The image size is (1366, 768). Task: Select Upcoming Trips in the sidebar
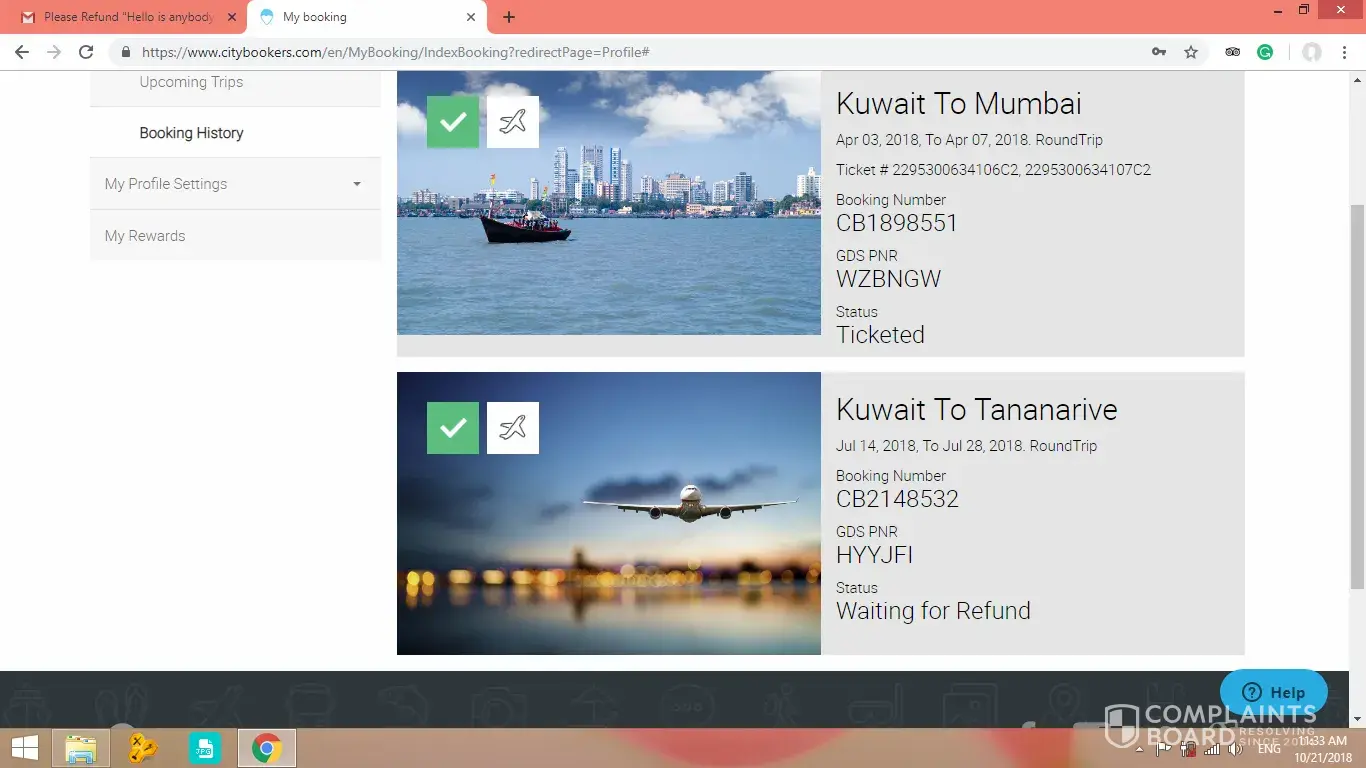(x=191, y=82)
